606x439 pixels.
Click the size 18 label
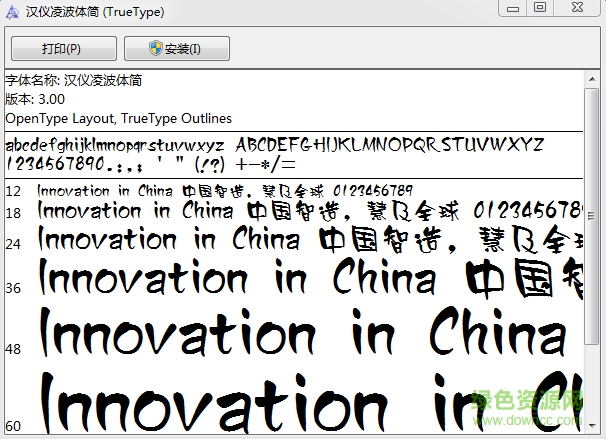pos(13,213)
